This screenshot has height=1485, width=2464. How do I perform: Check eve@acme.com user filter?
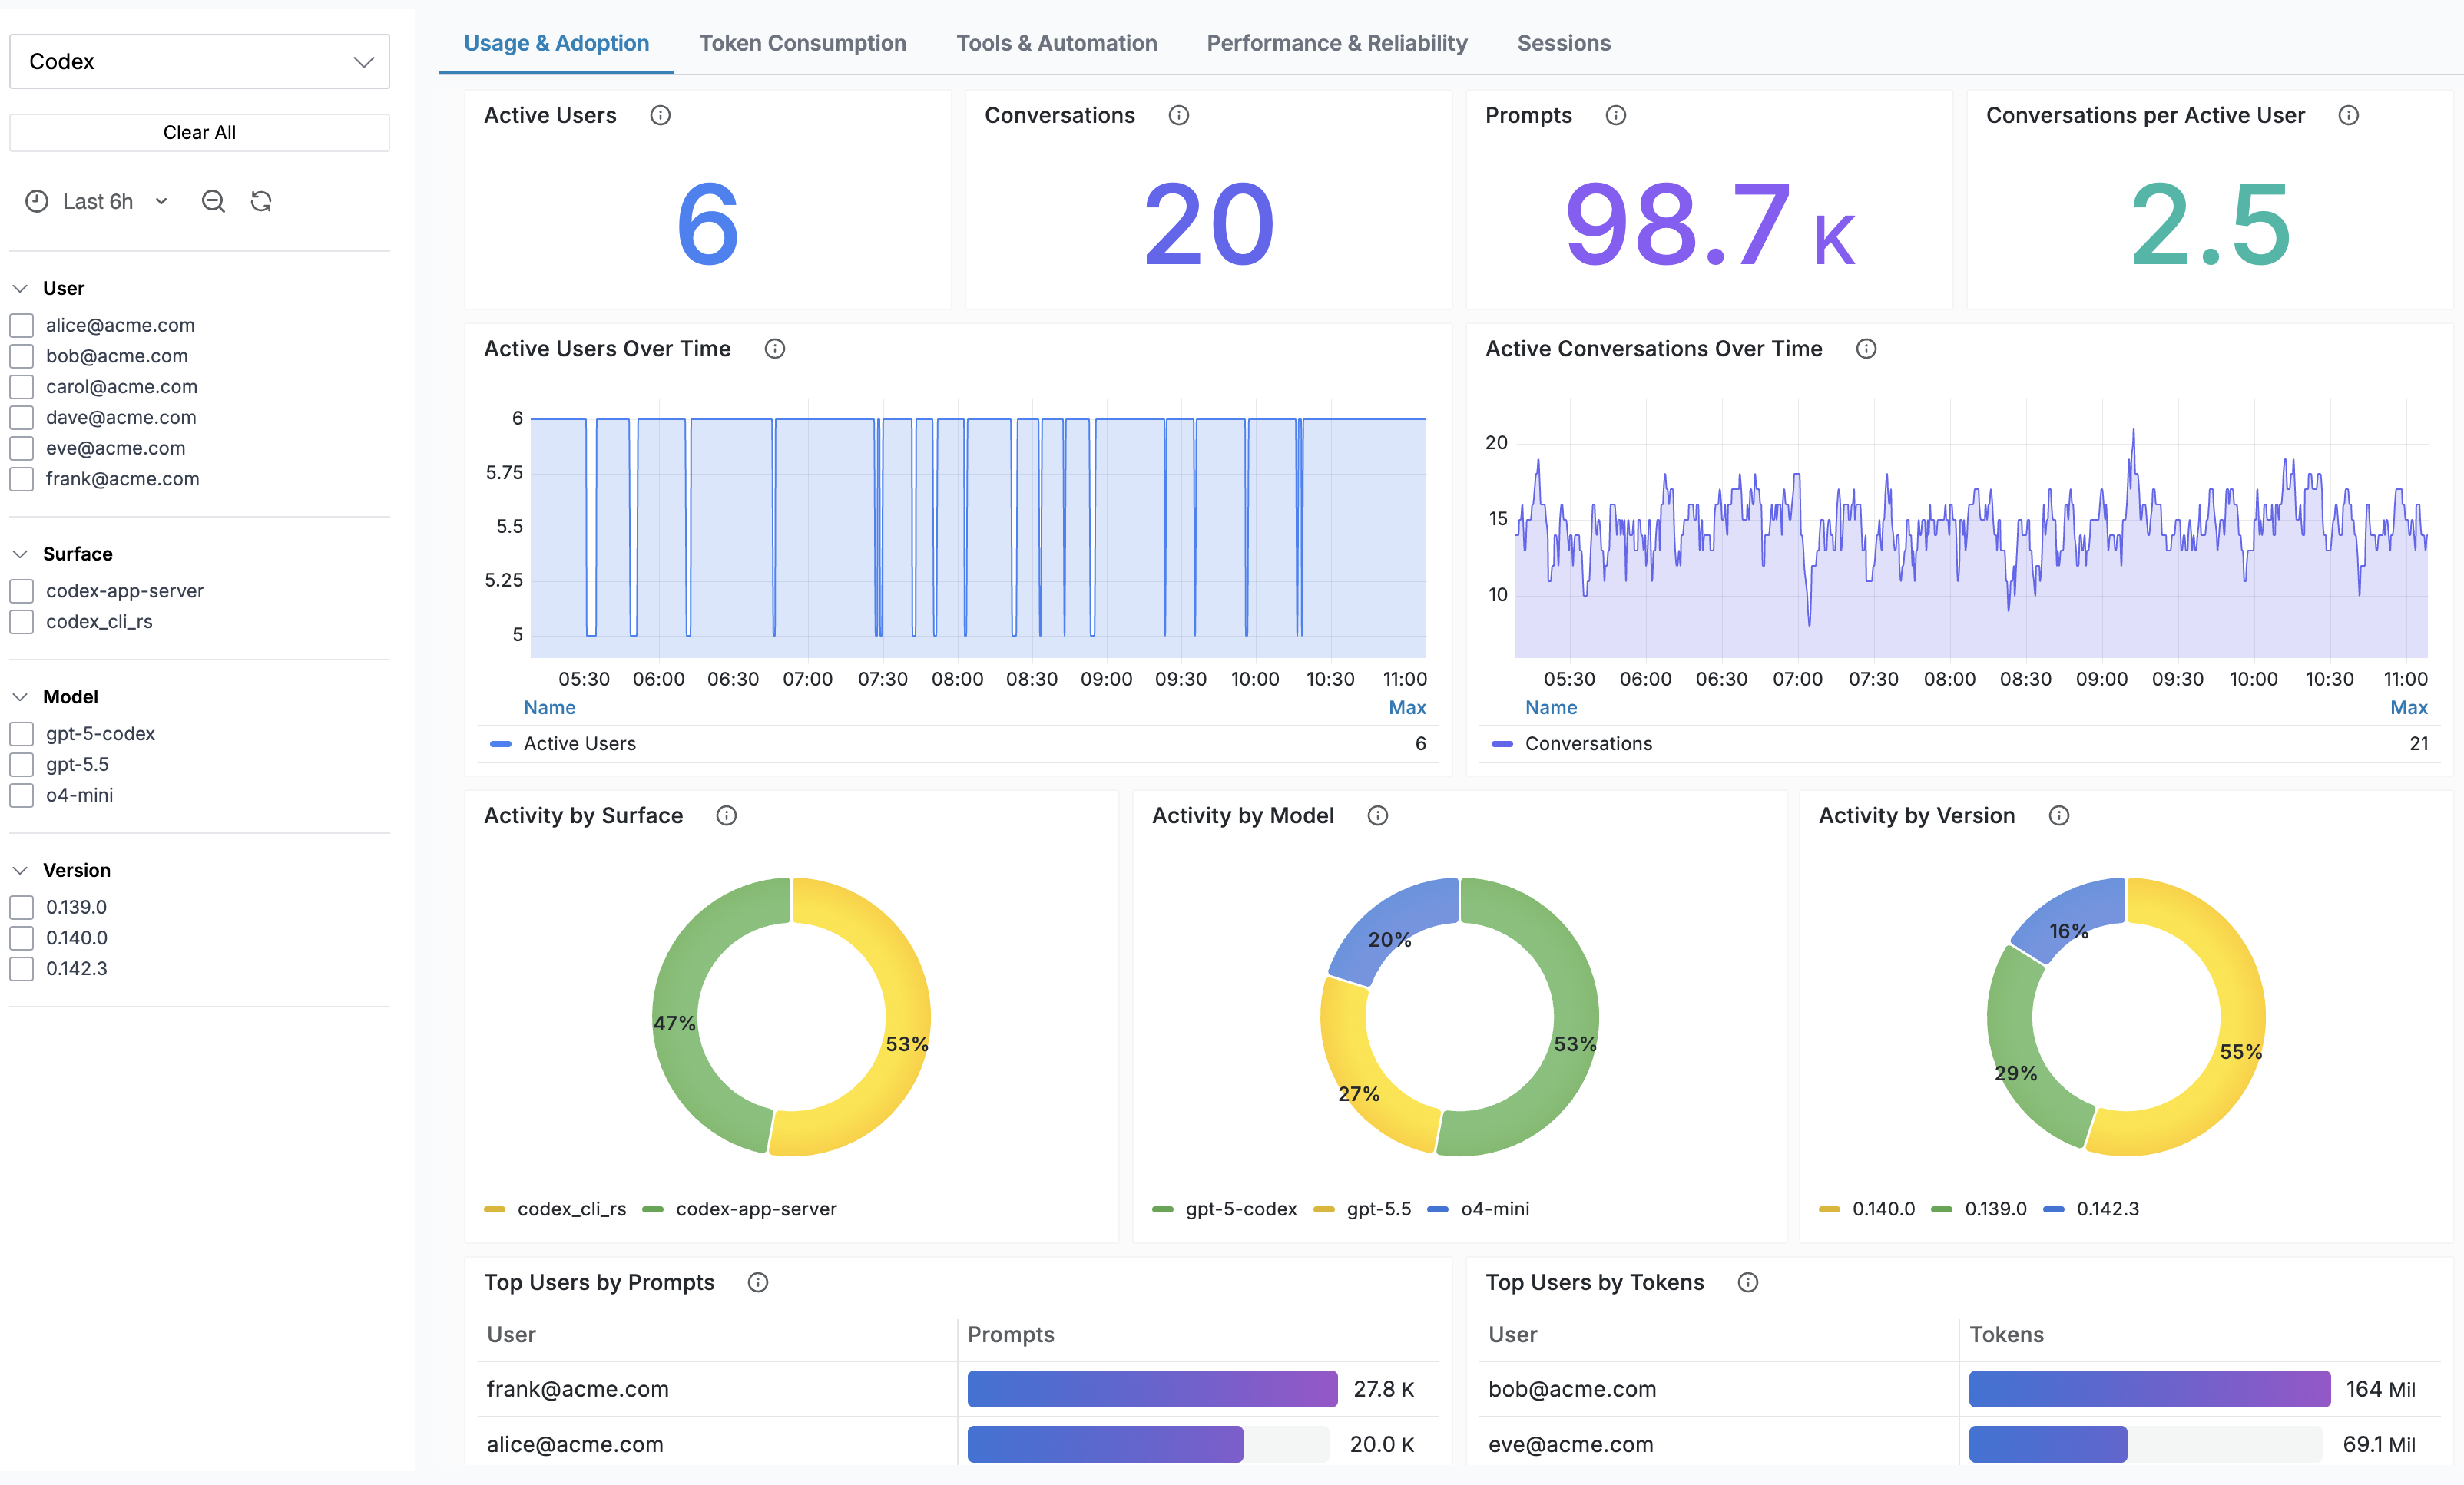tap(22, 448)
